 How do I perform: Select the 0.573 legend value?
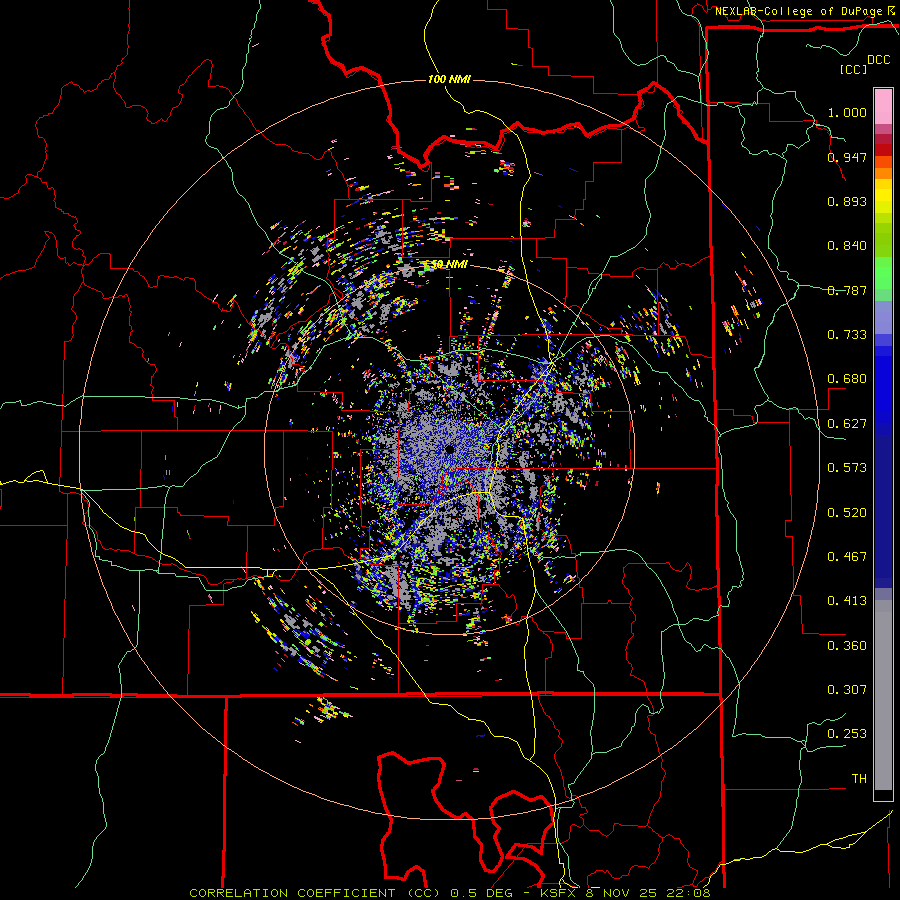[x=847, y=468]
